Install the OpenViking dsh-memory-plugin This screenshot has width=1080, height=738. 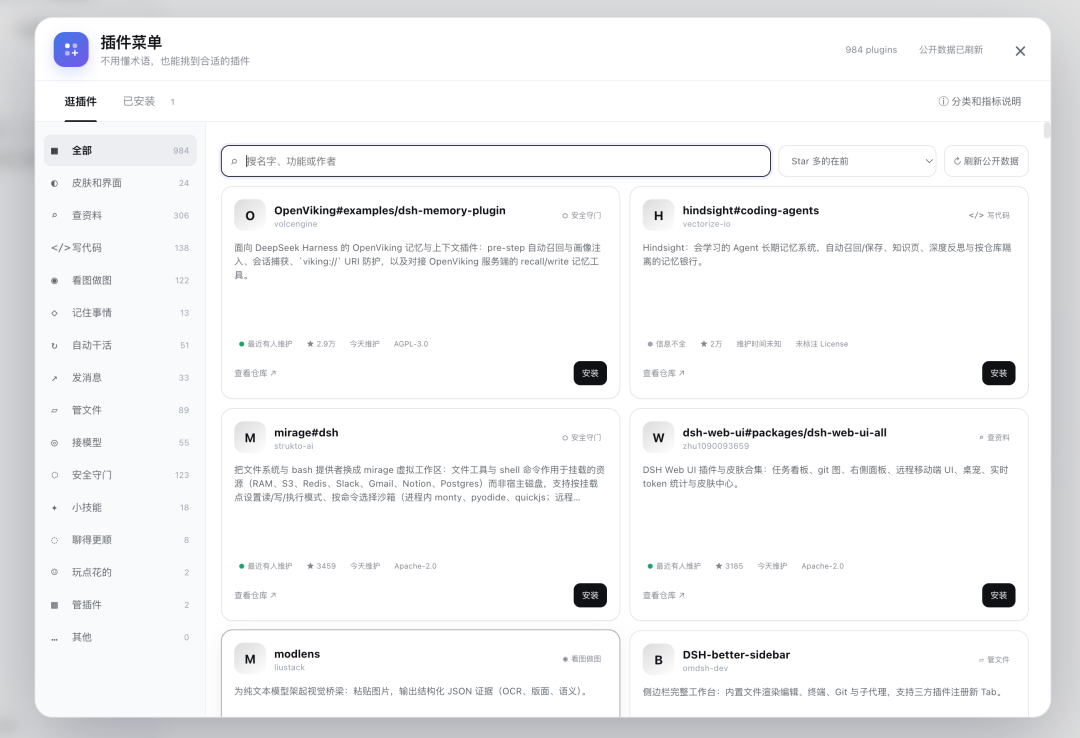pos(590,373)
